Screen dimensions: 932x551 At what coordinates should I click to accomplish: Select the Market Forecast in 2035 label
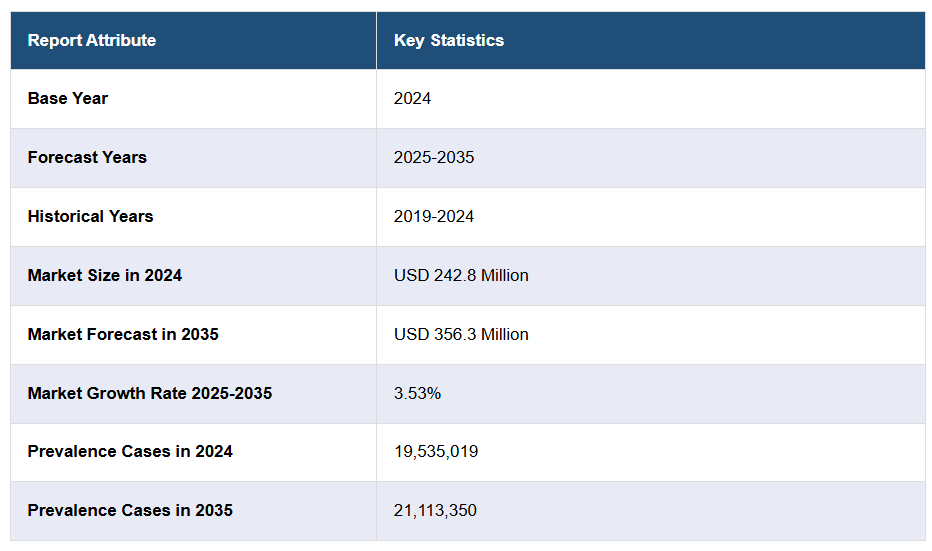(x=123, y=335)
